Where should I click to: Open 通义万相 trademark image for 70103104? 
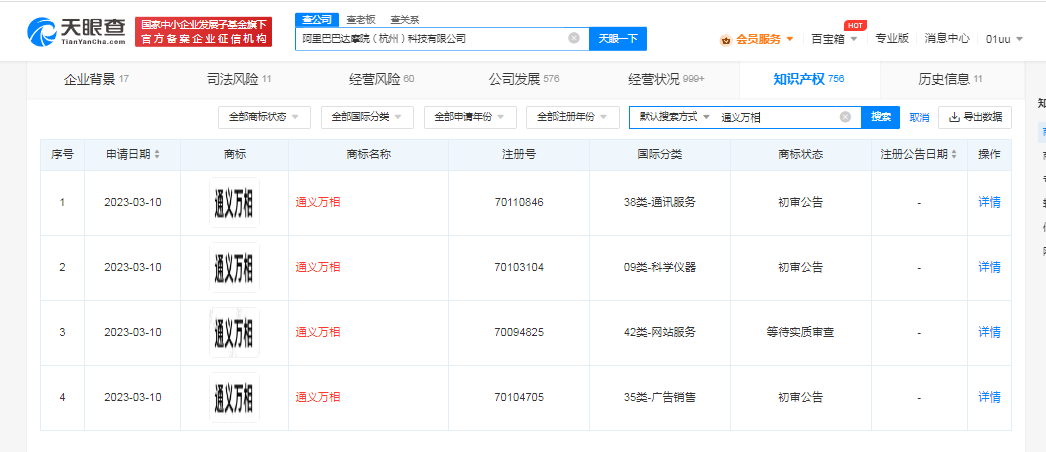click(x=234, y=267)
